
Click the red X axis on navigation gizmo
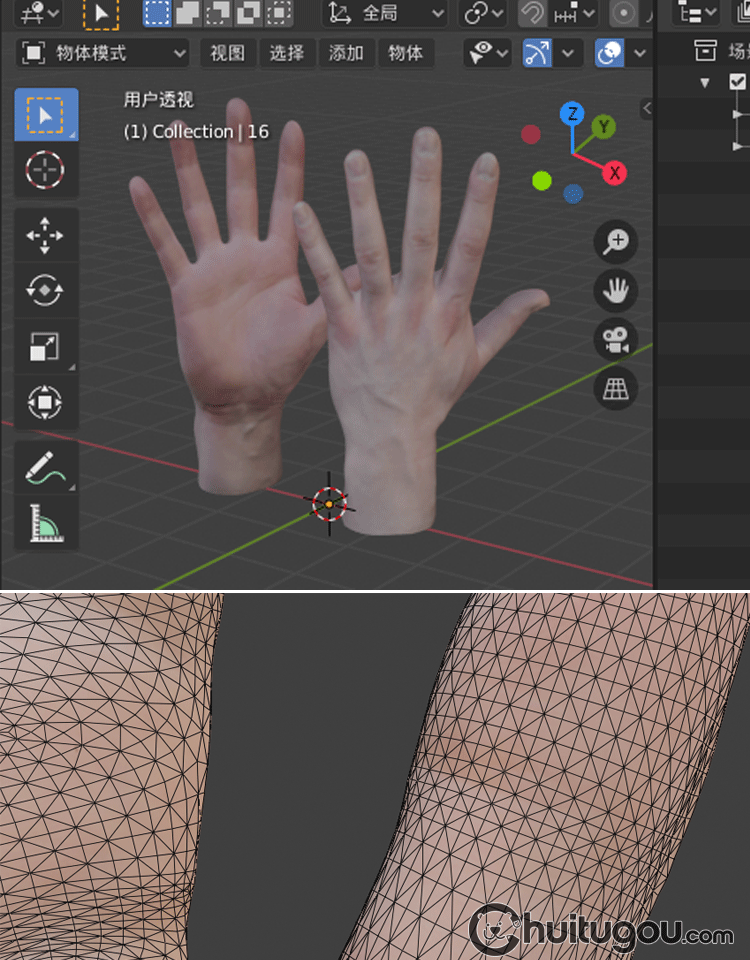pos(614,173)
